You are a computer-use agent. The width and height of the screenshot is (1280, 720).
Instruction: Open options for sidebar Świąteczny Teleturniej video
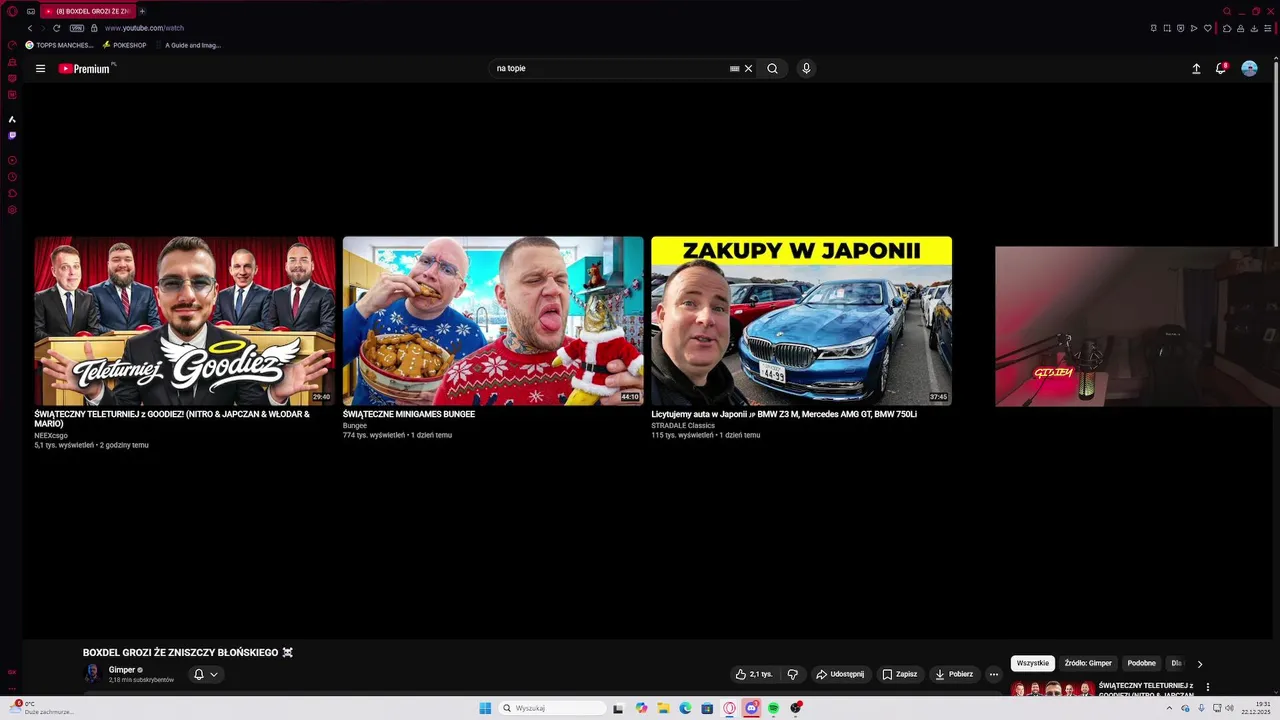point(1208,687)
